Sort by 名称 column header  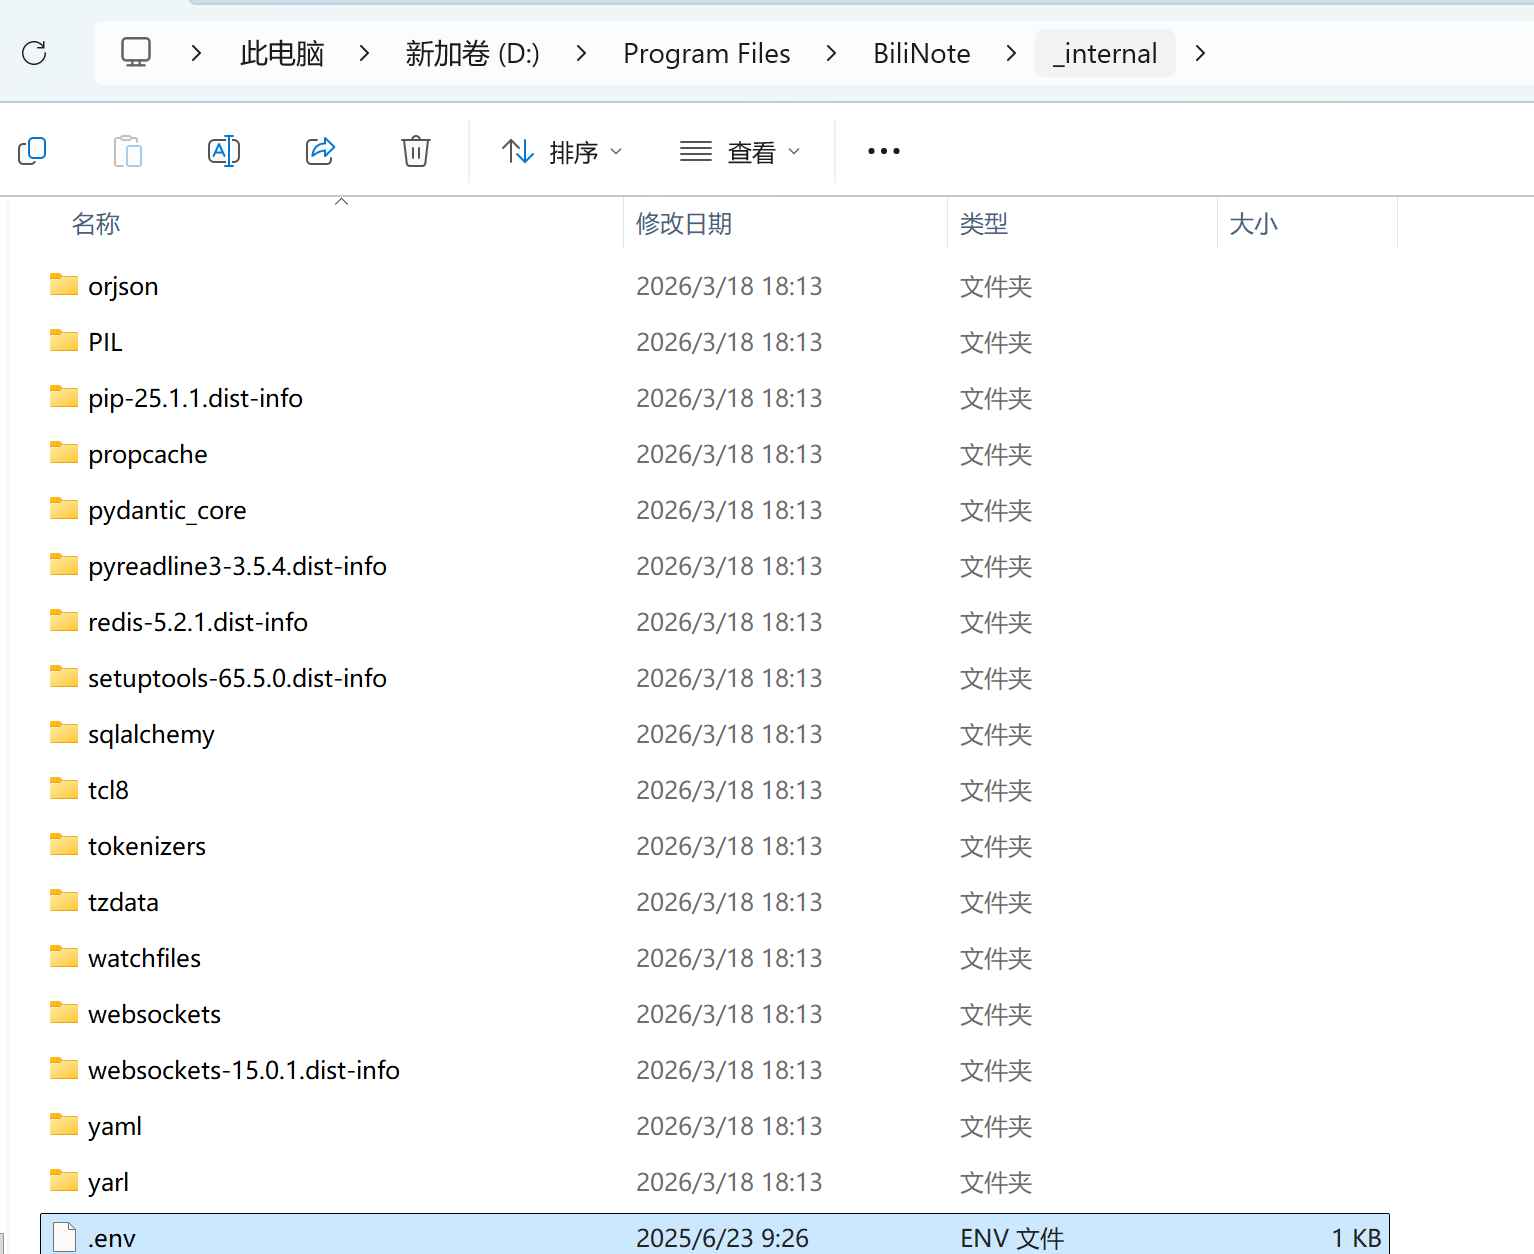tap(96, 224)
